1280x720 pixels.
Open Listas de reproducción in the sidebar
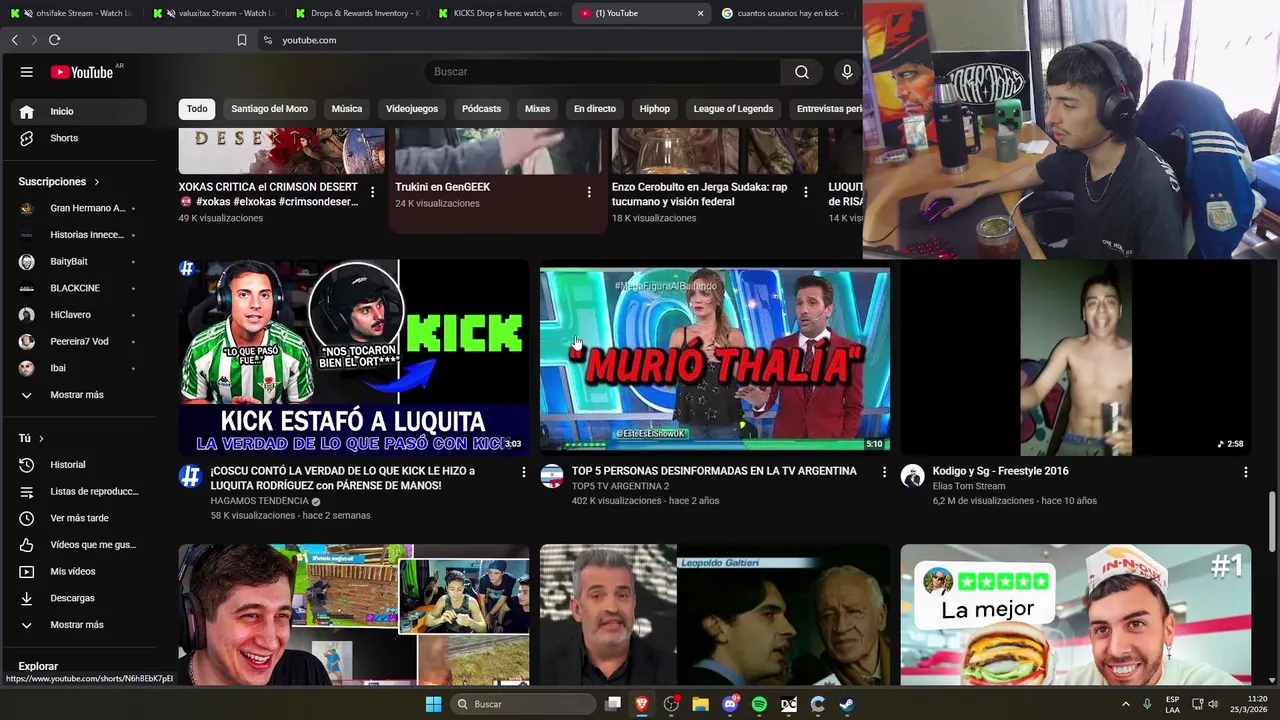pos(78,492)
